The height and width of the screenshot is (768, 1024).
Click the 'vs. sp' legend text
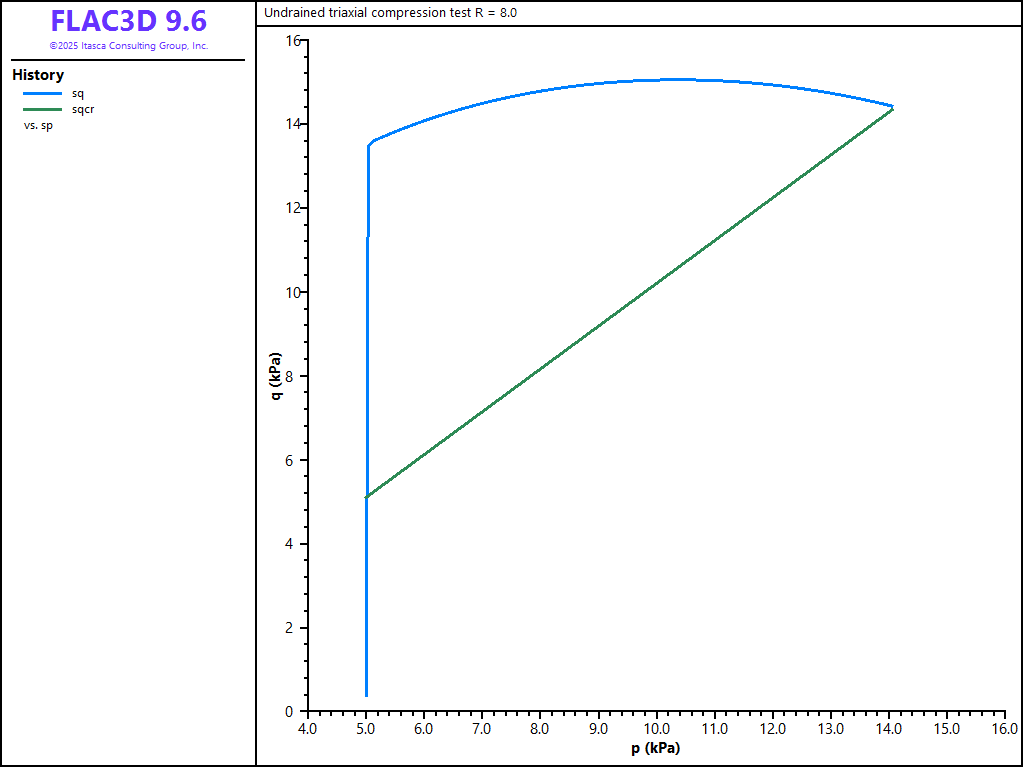pyautogui.click(x=38, y=125)
